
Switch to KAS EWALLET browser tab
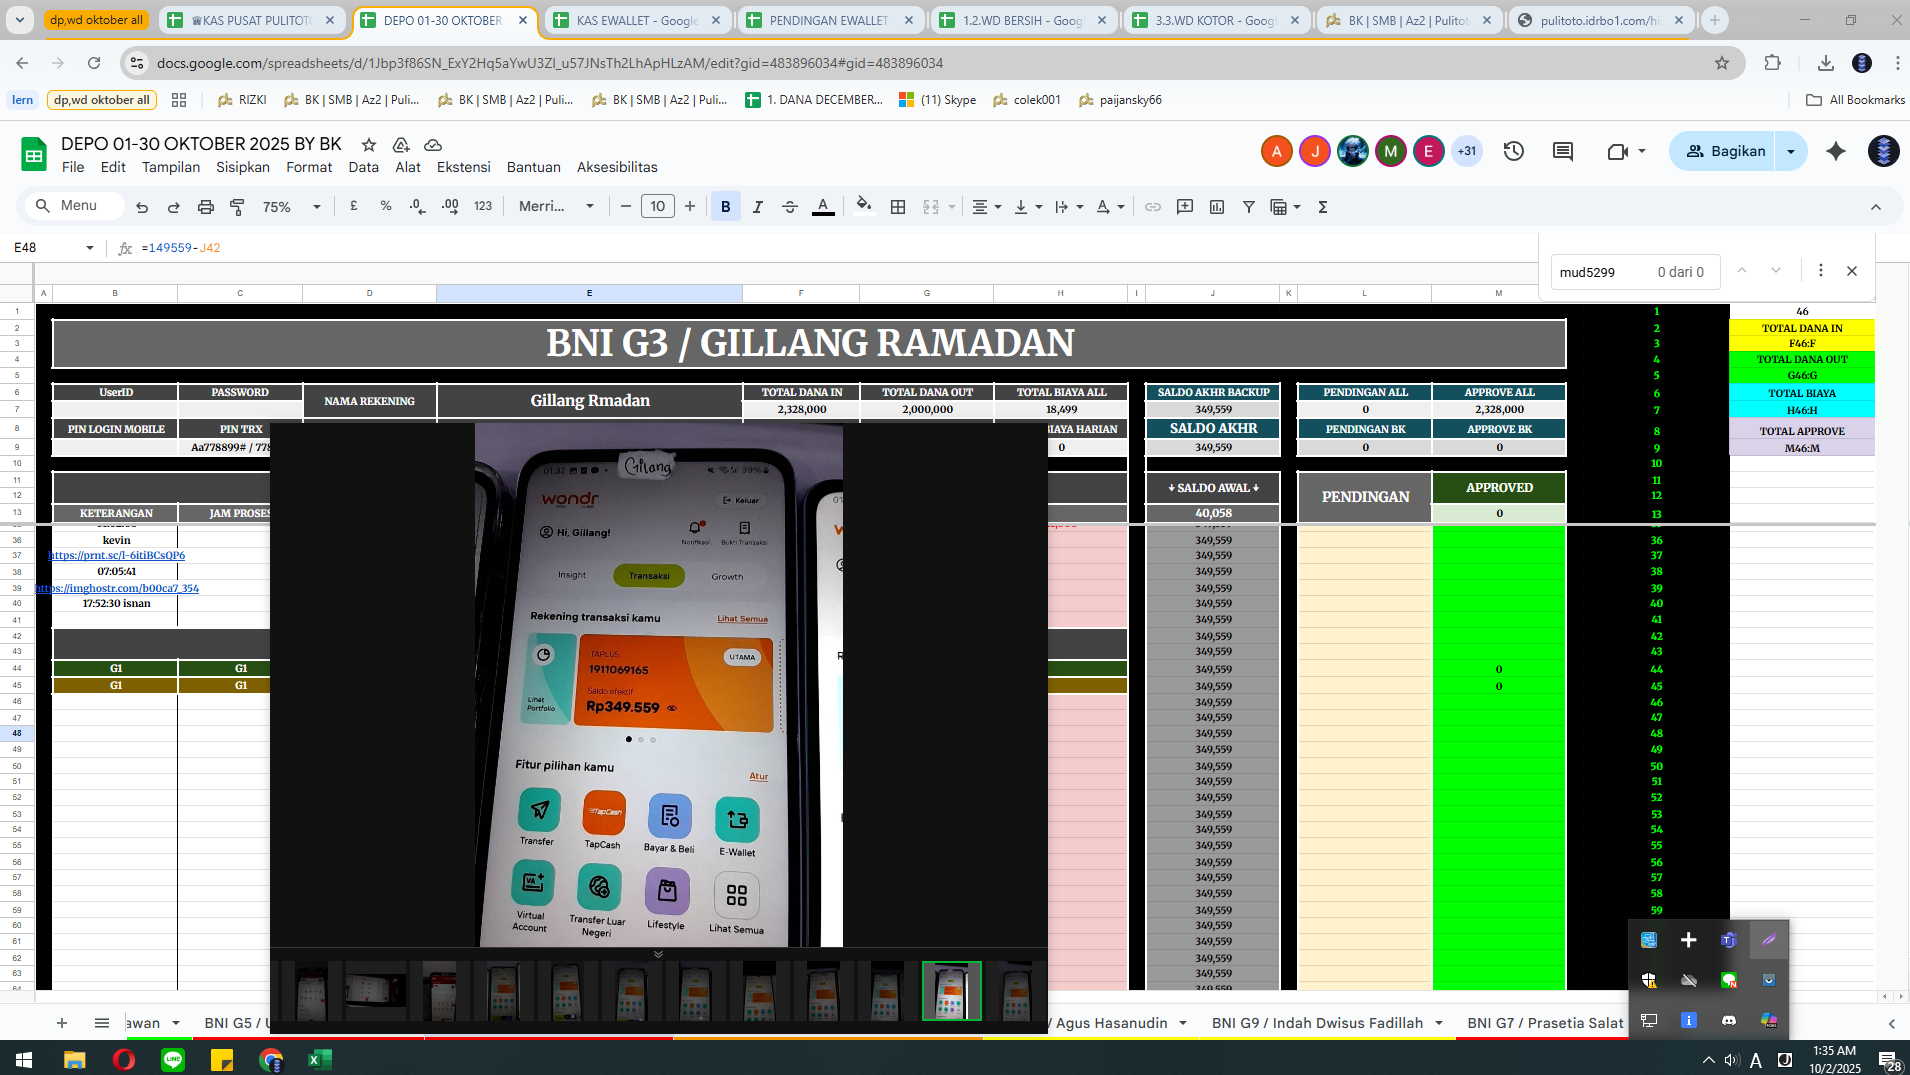coord(638,20)
